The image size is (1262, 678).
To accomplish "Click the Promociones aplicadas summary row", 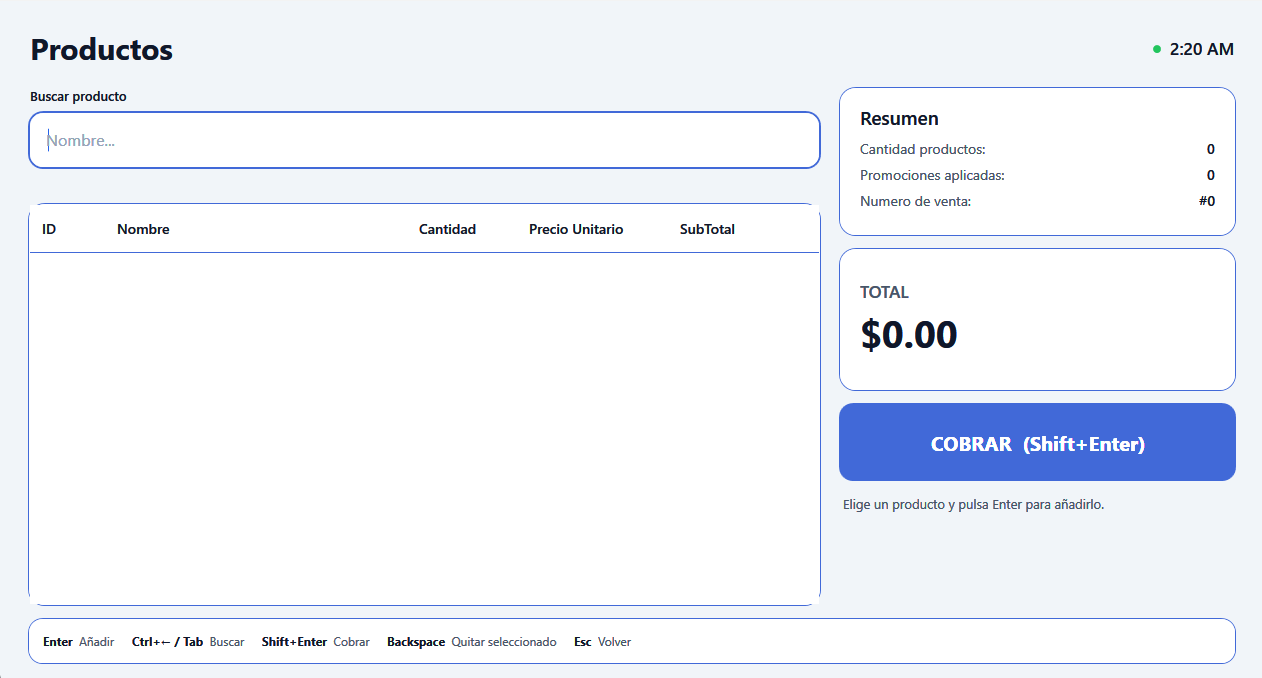I will point(1037,175).
